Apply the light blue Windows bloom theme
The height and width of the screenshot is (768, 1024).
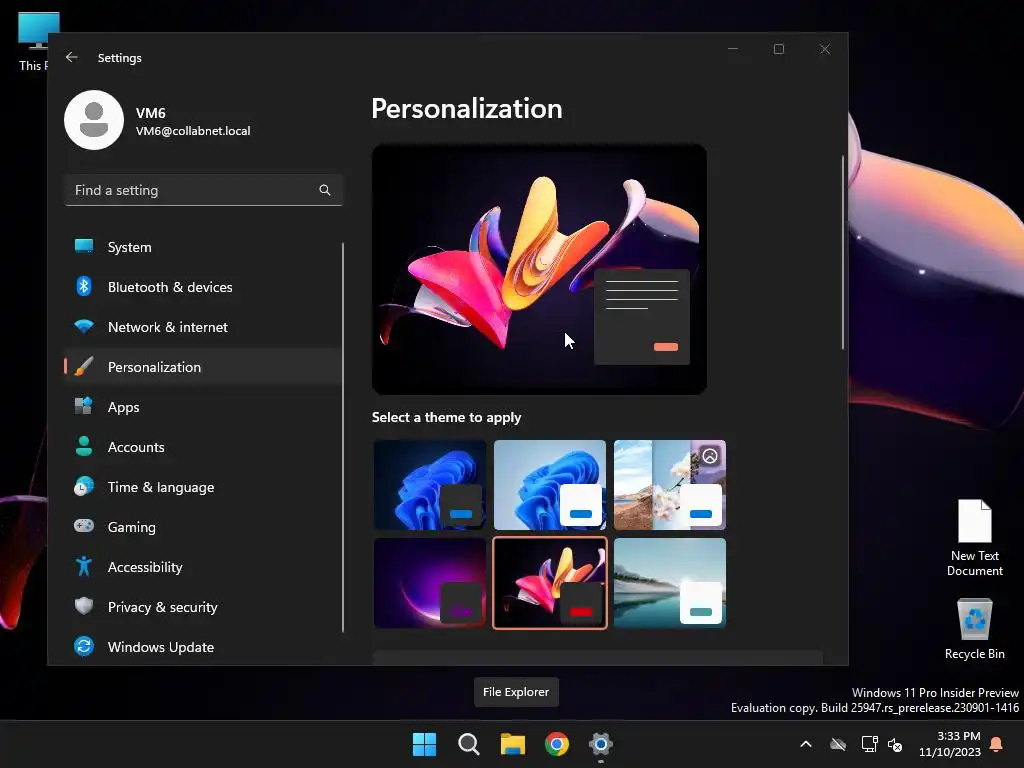[x=550, y=485]
